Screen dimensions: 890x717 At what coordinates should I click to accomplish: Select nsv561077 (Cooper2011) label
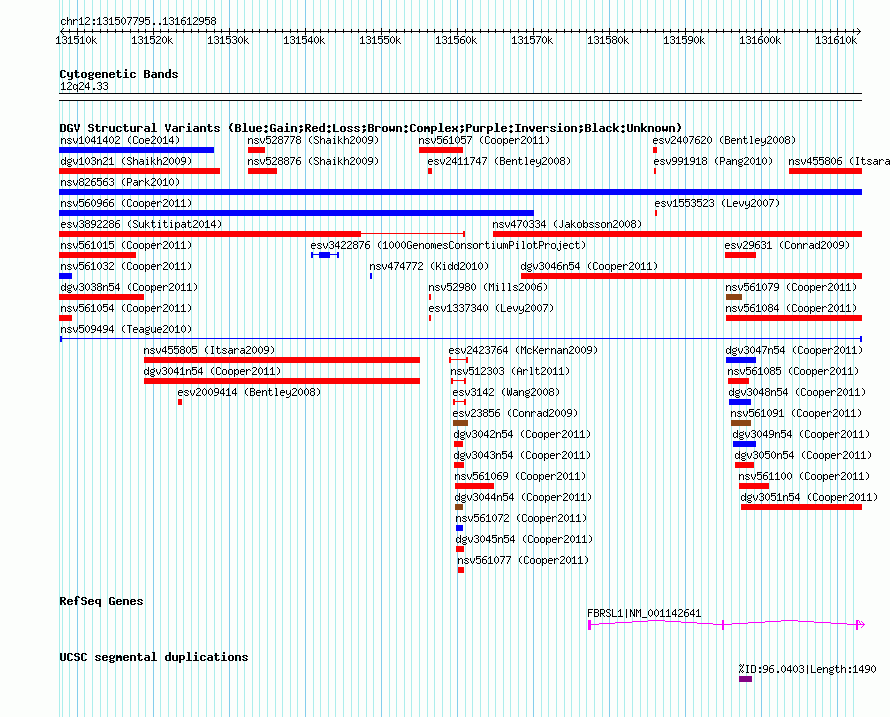[523, 560]
